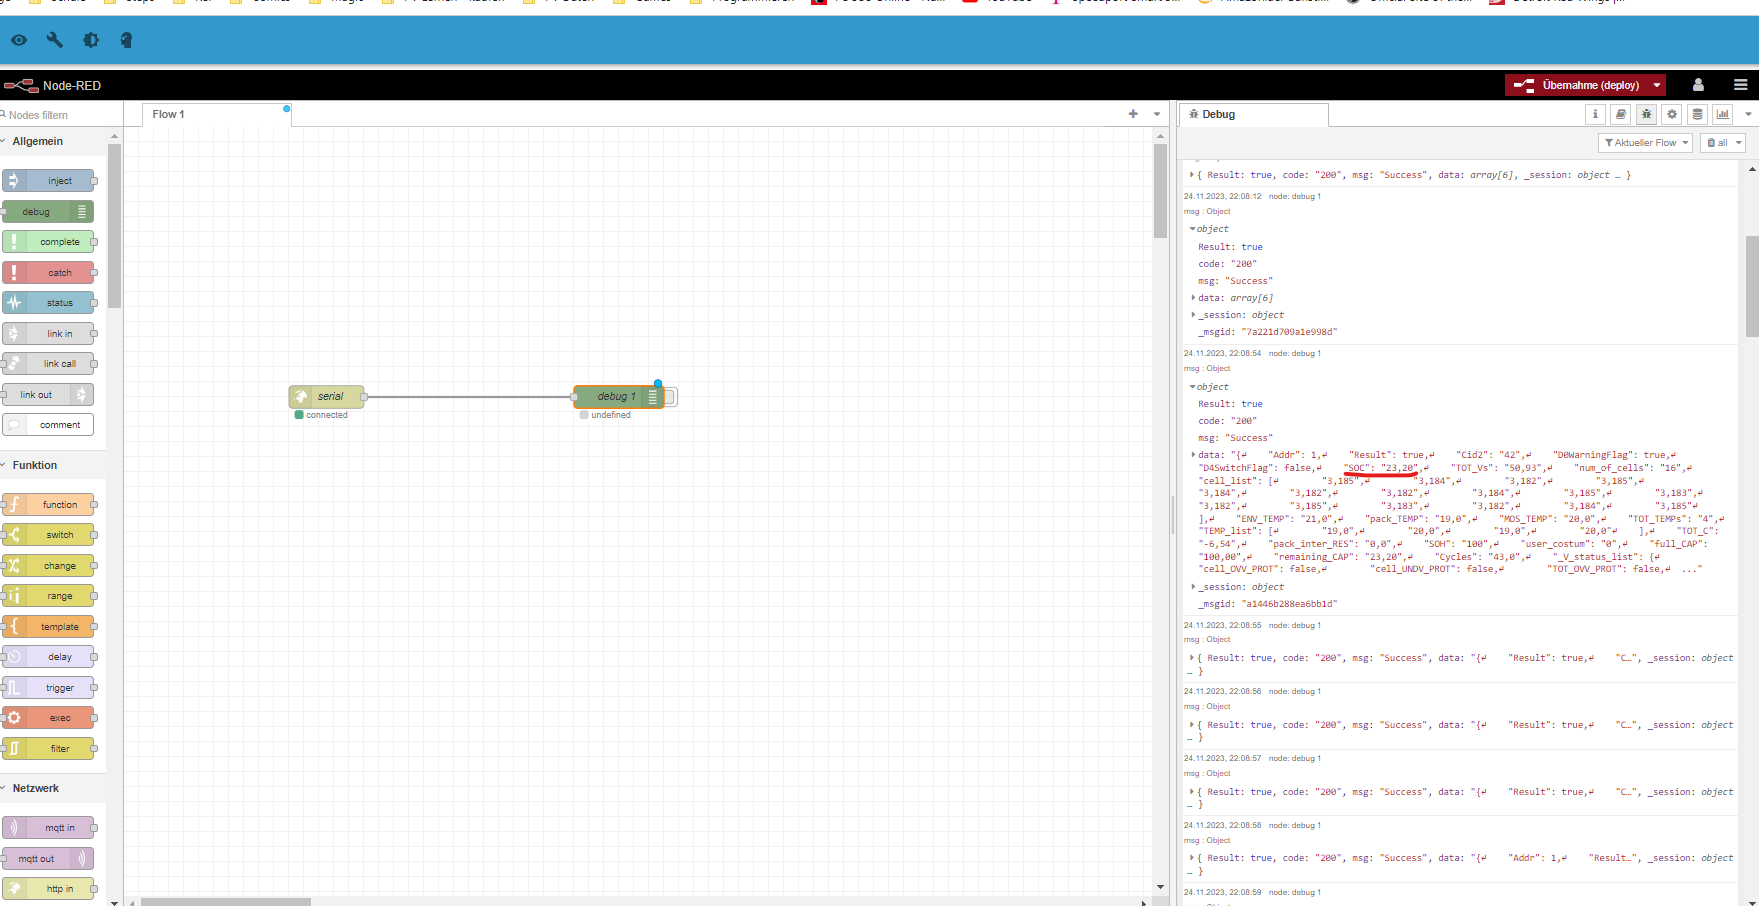Focus the Nodes filtern search field
The image size is (1759, 906).
tap(60, 115)
